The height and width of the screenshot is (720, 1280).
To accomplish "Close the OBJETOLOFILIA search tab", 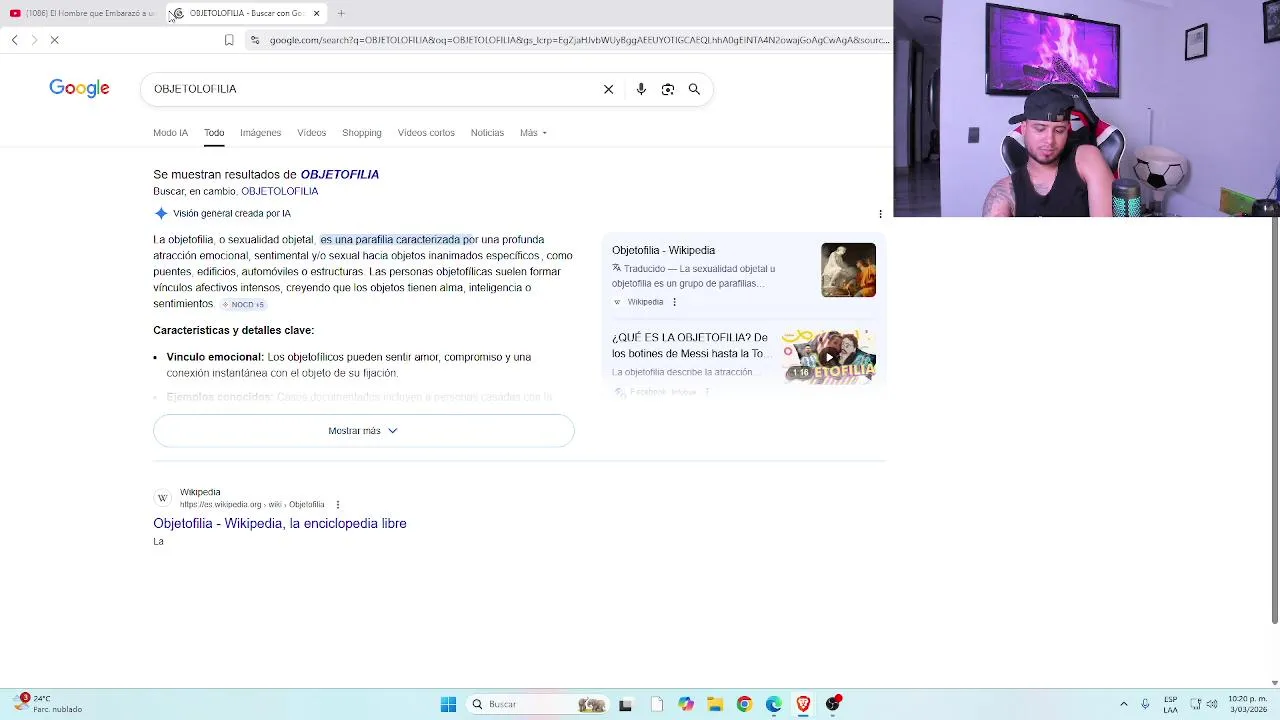I will point(316,13).
